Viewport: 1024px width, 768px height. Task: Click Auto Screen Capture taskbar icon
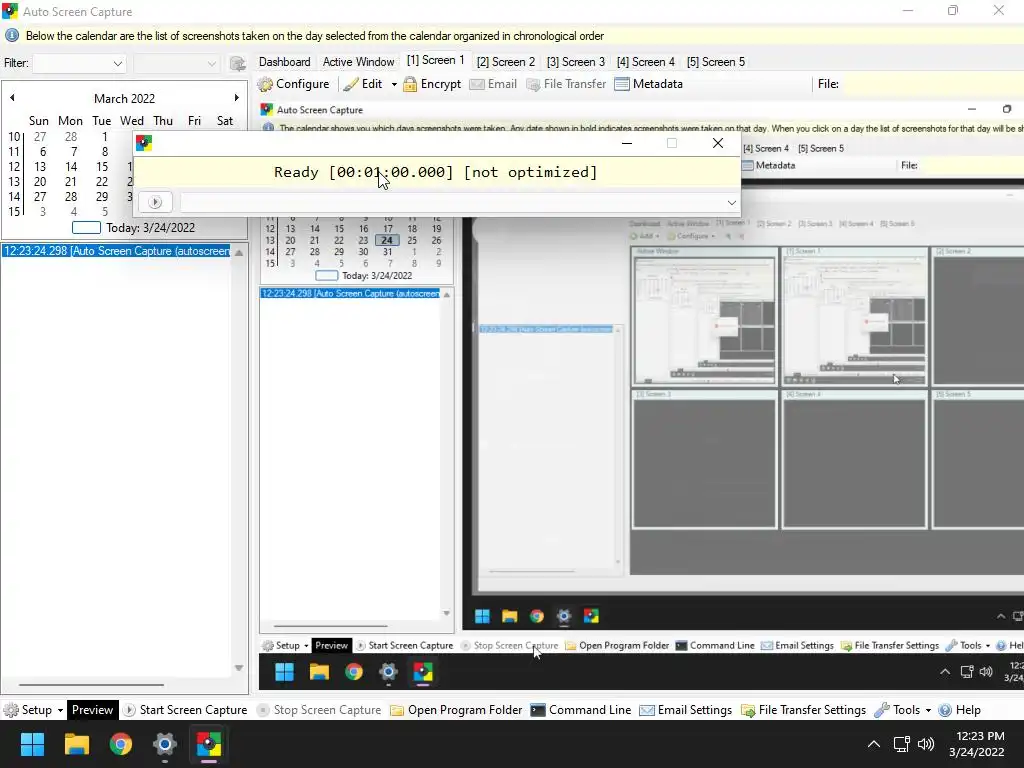tap(209, 744)
